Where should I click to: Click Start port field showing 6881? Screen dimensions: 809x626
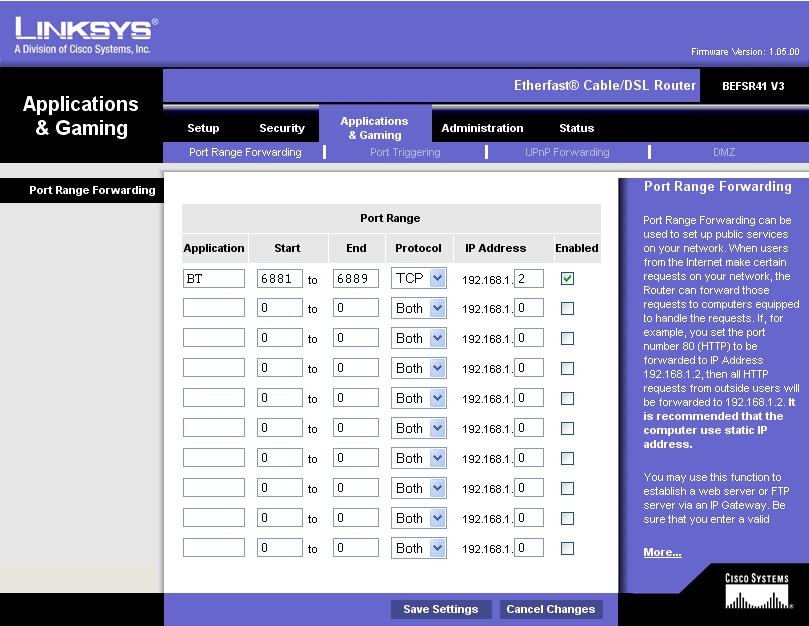(x=280, y=279)
